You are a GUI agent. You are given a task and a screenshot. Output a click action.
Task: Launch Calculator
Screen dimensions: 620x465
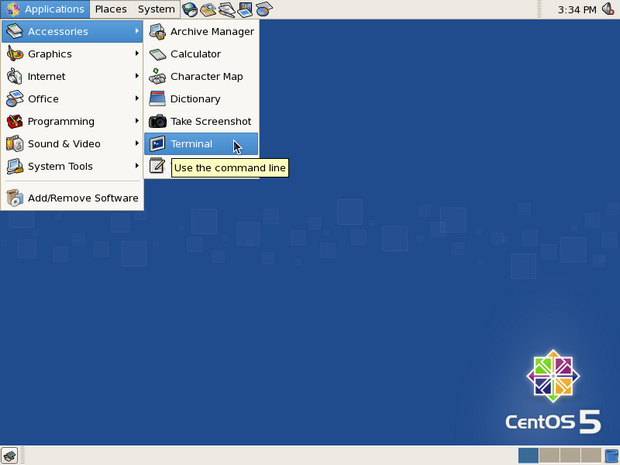tap(201, 54)
